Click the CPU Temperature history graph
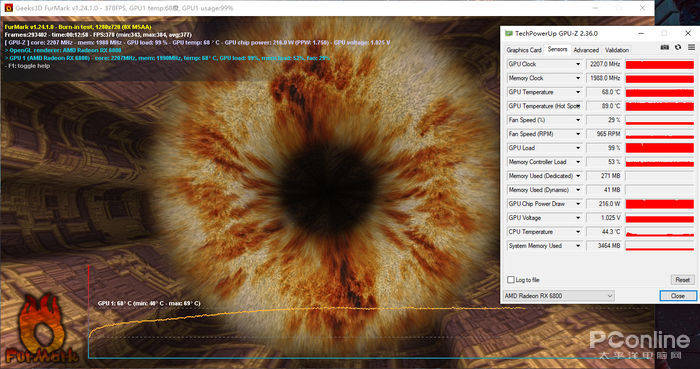 click(x=660, y=232)
